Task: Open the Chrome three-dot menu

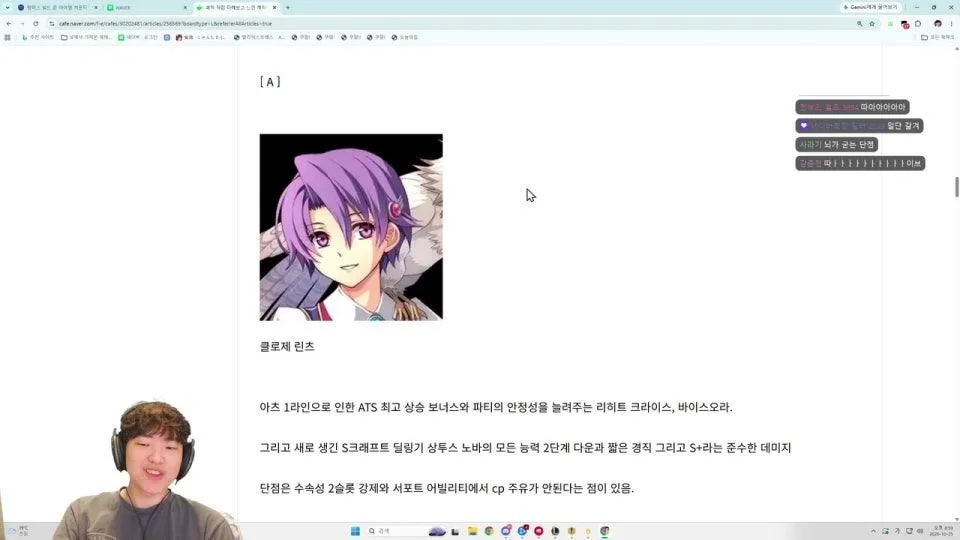Action: (952, 24)
